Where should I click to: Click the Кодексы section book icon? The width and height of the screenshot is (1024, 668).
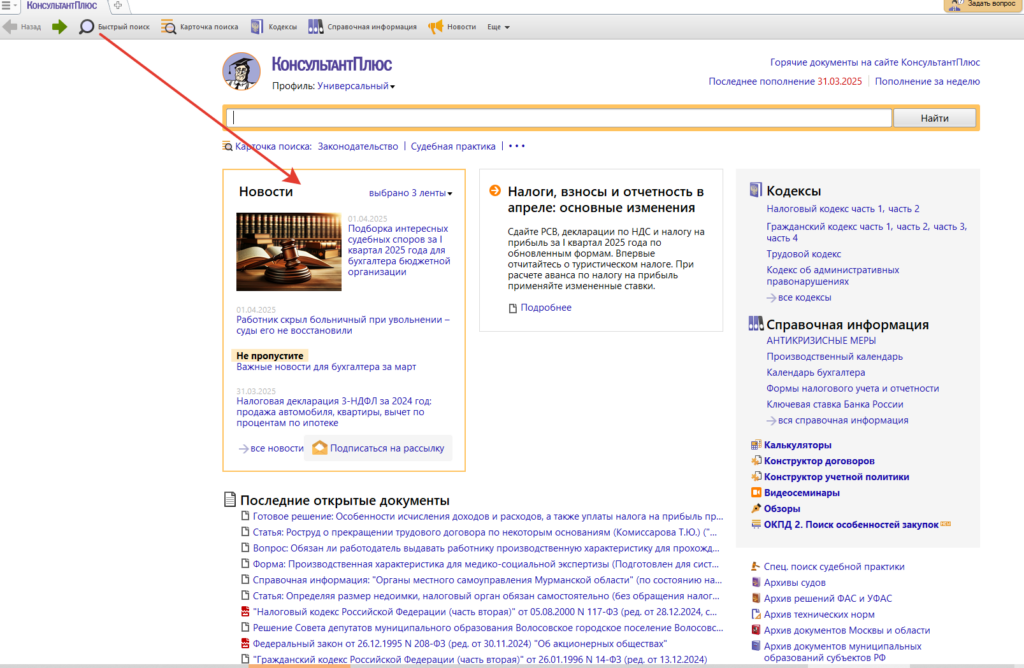756,190
